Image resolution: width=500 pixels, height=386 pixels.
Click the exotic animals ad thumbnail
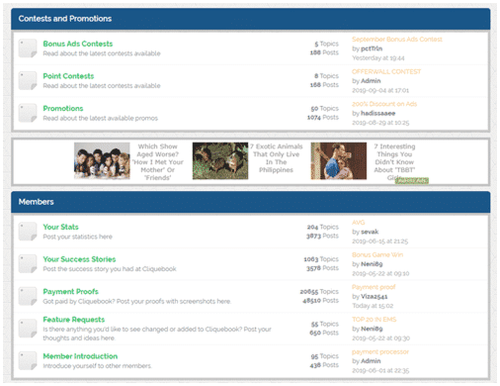point(220,161)
